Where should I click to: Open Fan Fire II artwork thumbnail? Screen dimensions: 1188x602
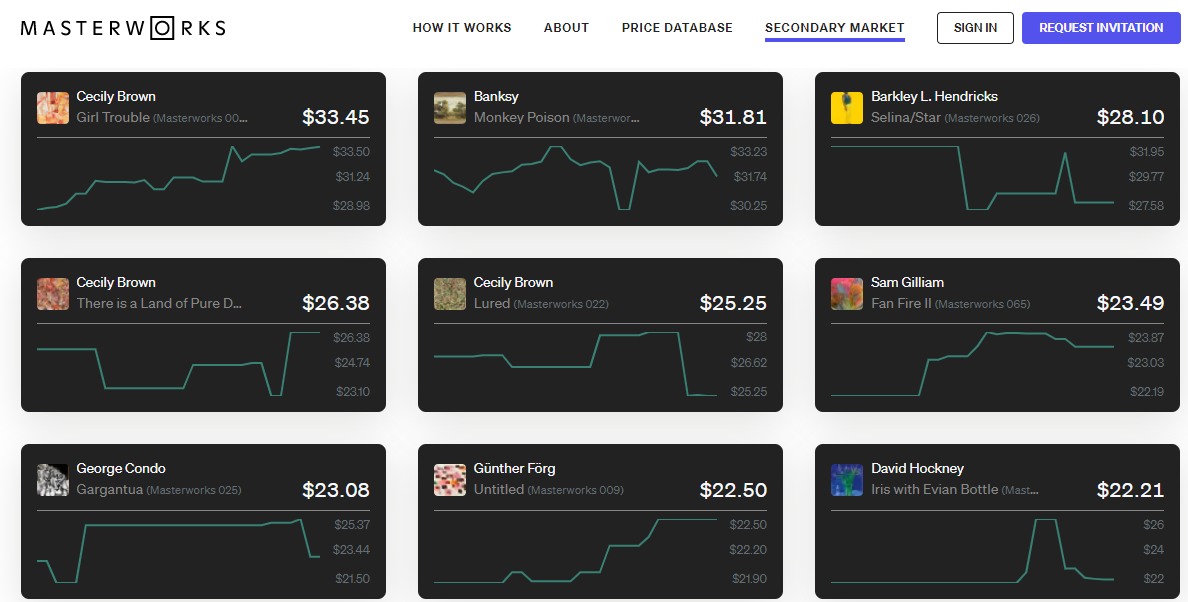847,294
